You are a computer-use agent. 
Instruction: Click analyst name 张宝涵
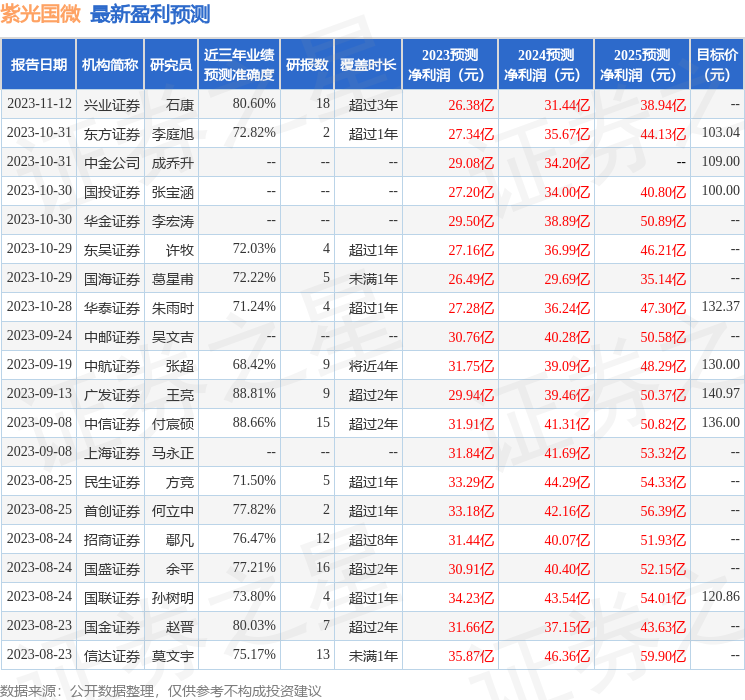[173, 192]
